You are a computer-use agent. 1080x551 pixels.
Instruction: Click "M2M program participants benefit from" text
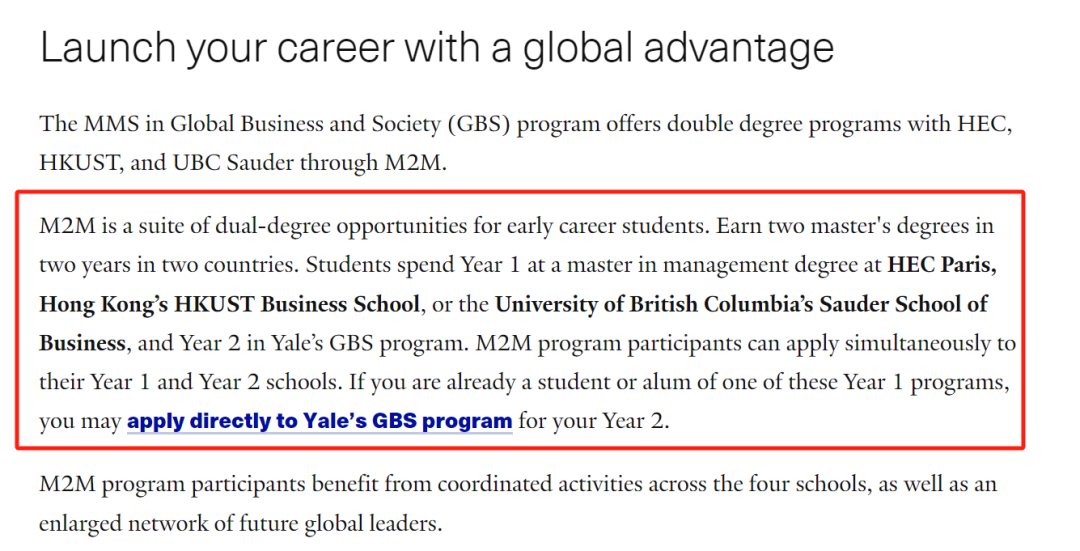[x=209, y=485]
